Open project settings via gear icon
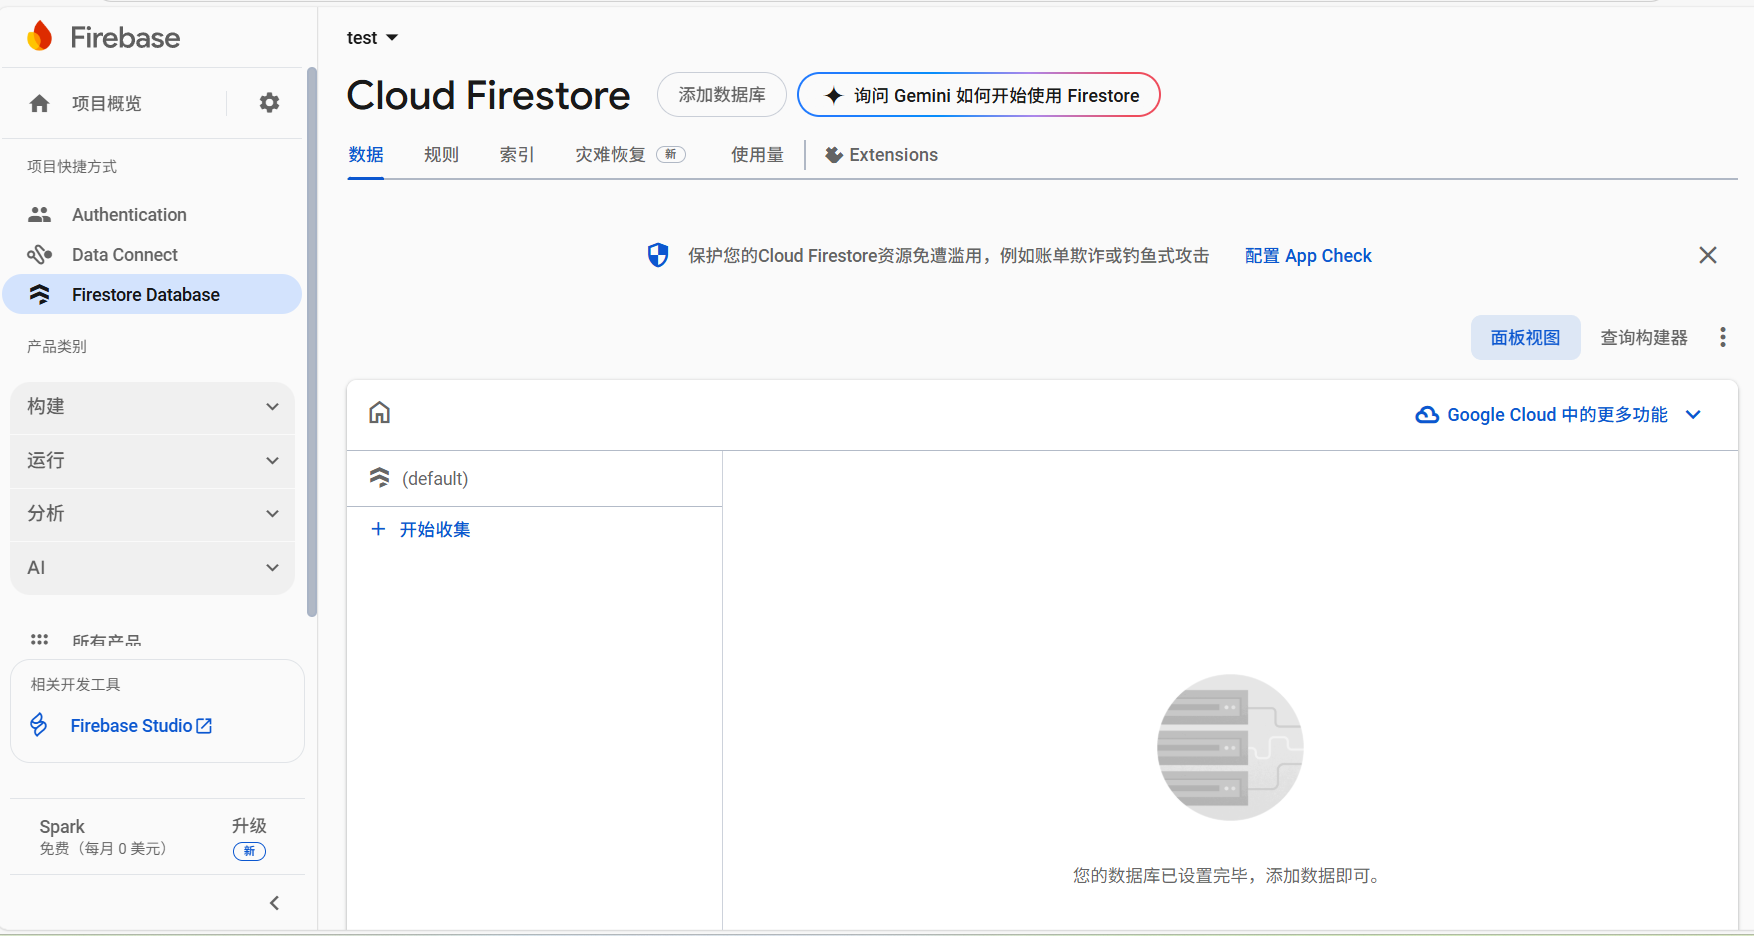This screenshot has height=936, width=1754. 268,102
